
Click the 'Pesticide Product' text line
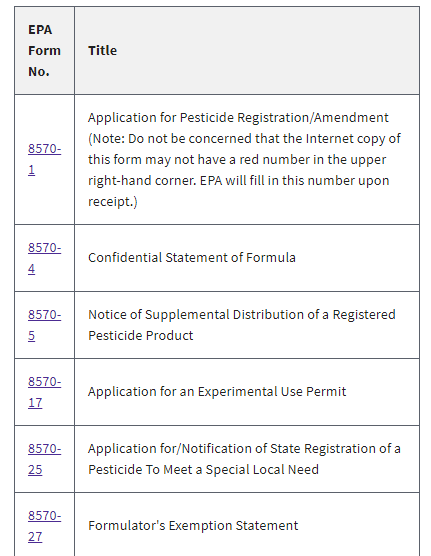140,335
